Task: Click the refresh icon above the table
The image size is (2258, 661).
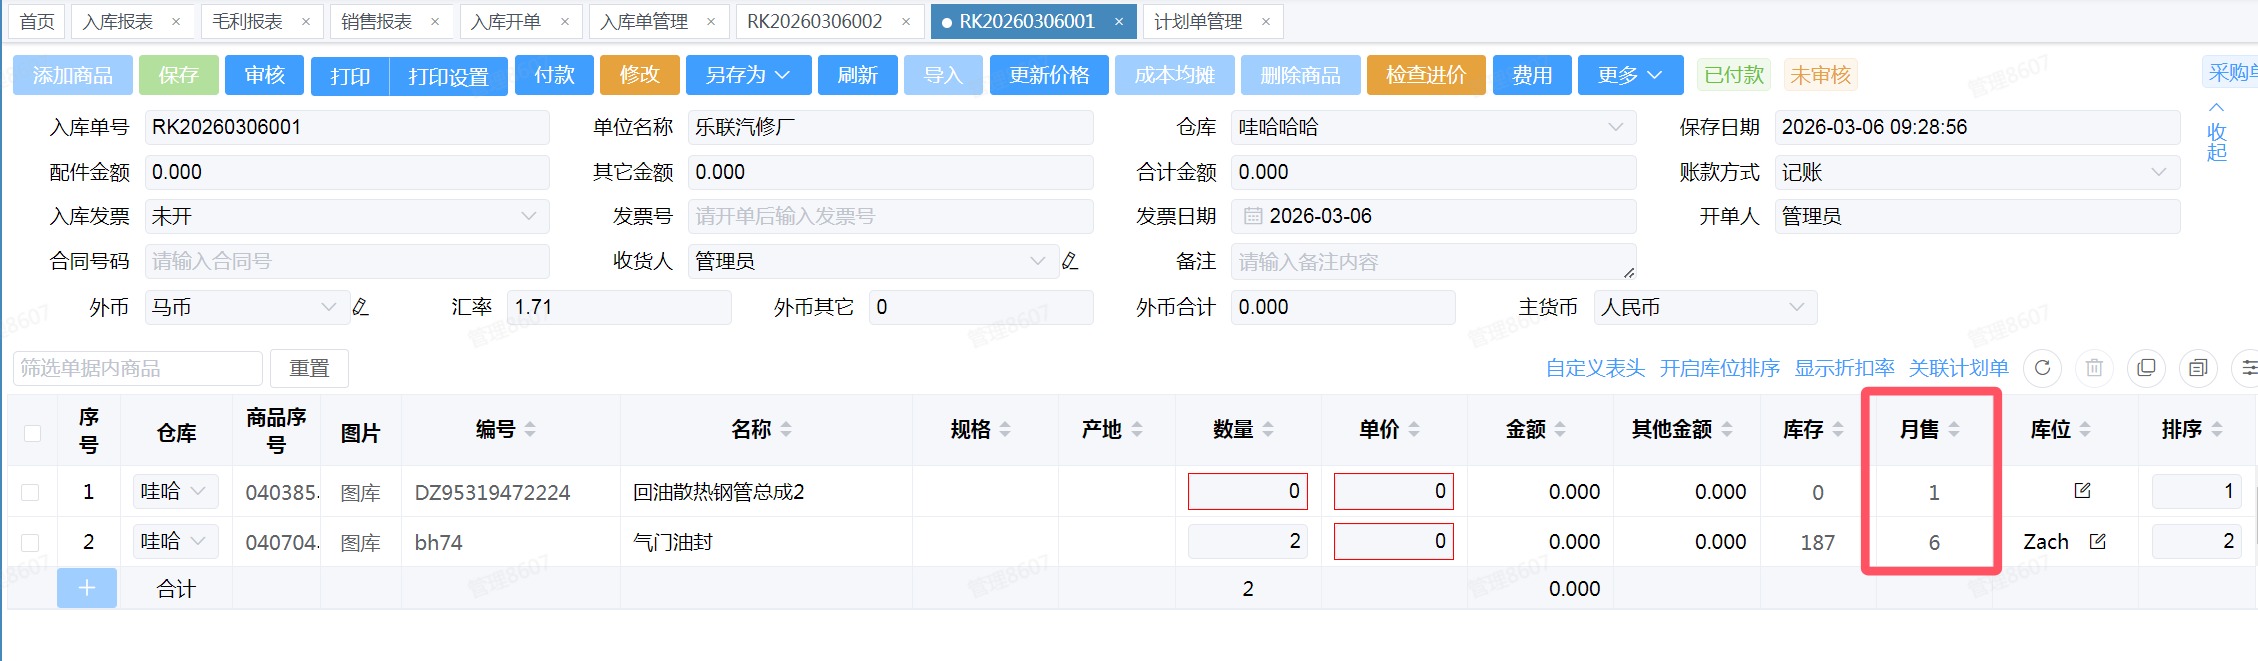Action: click(2043, 368)
